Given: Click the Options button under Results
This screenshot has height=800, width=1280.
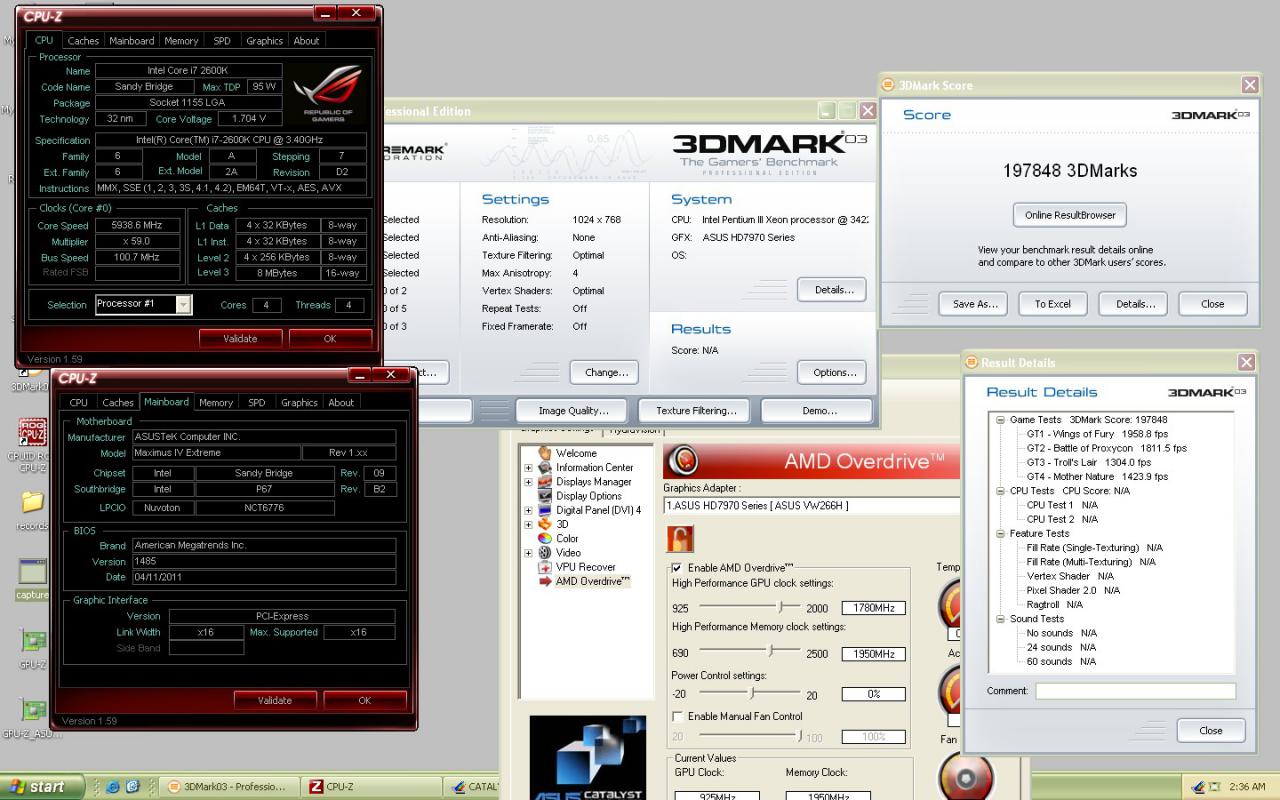Looking at the screenshot, I should tap(832, 373).
